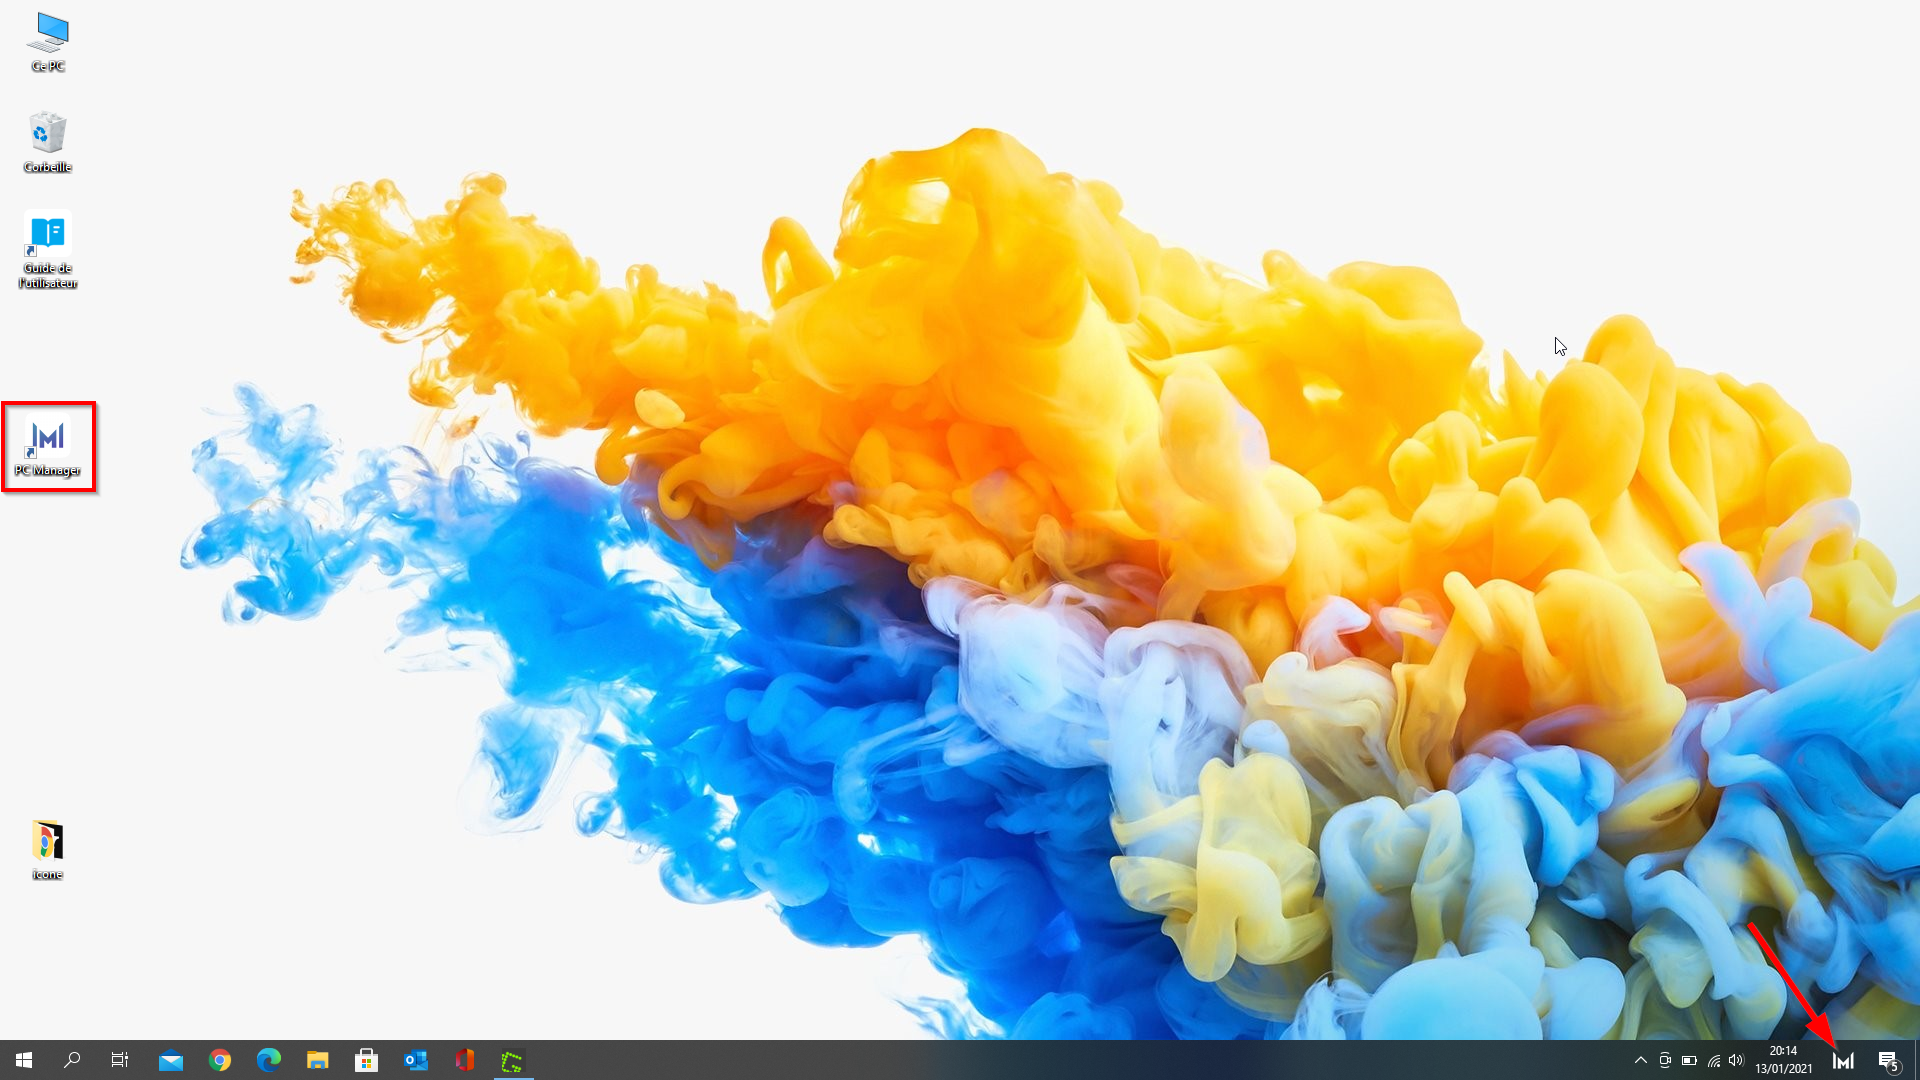The width and height of the screenshot is (1920, 1080).
Task: Open the Office app from the taskbar
Action: point(464,1059)
